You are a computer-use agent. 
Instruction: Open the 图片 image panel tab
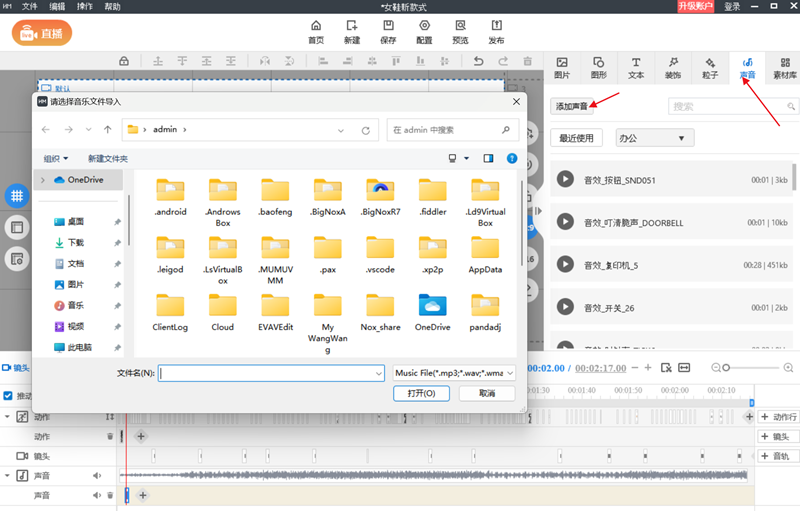pyautogui.click(x=562, y=67)
